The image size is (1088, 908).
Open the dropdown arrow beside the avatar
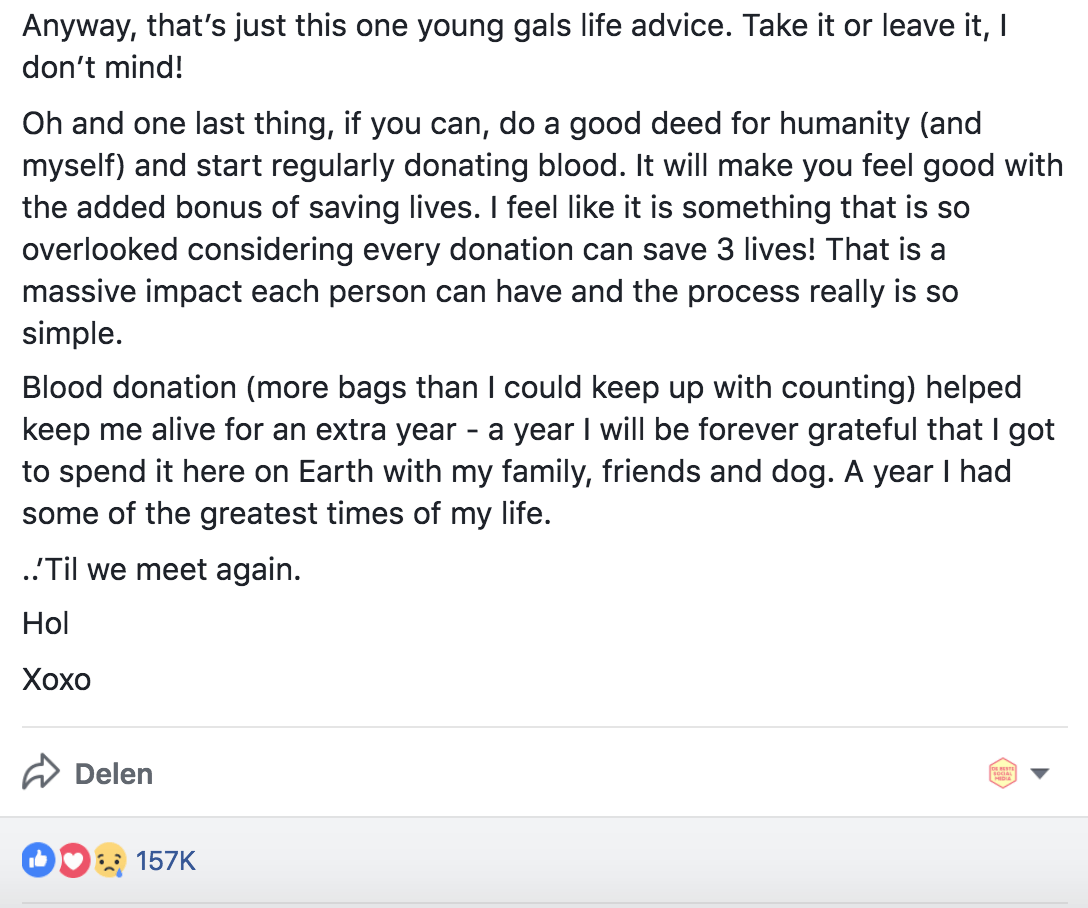tap(1039, 773)
